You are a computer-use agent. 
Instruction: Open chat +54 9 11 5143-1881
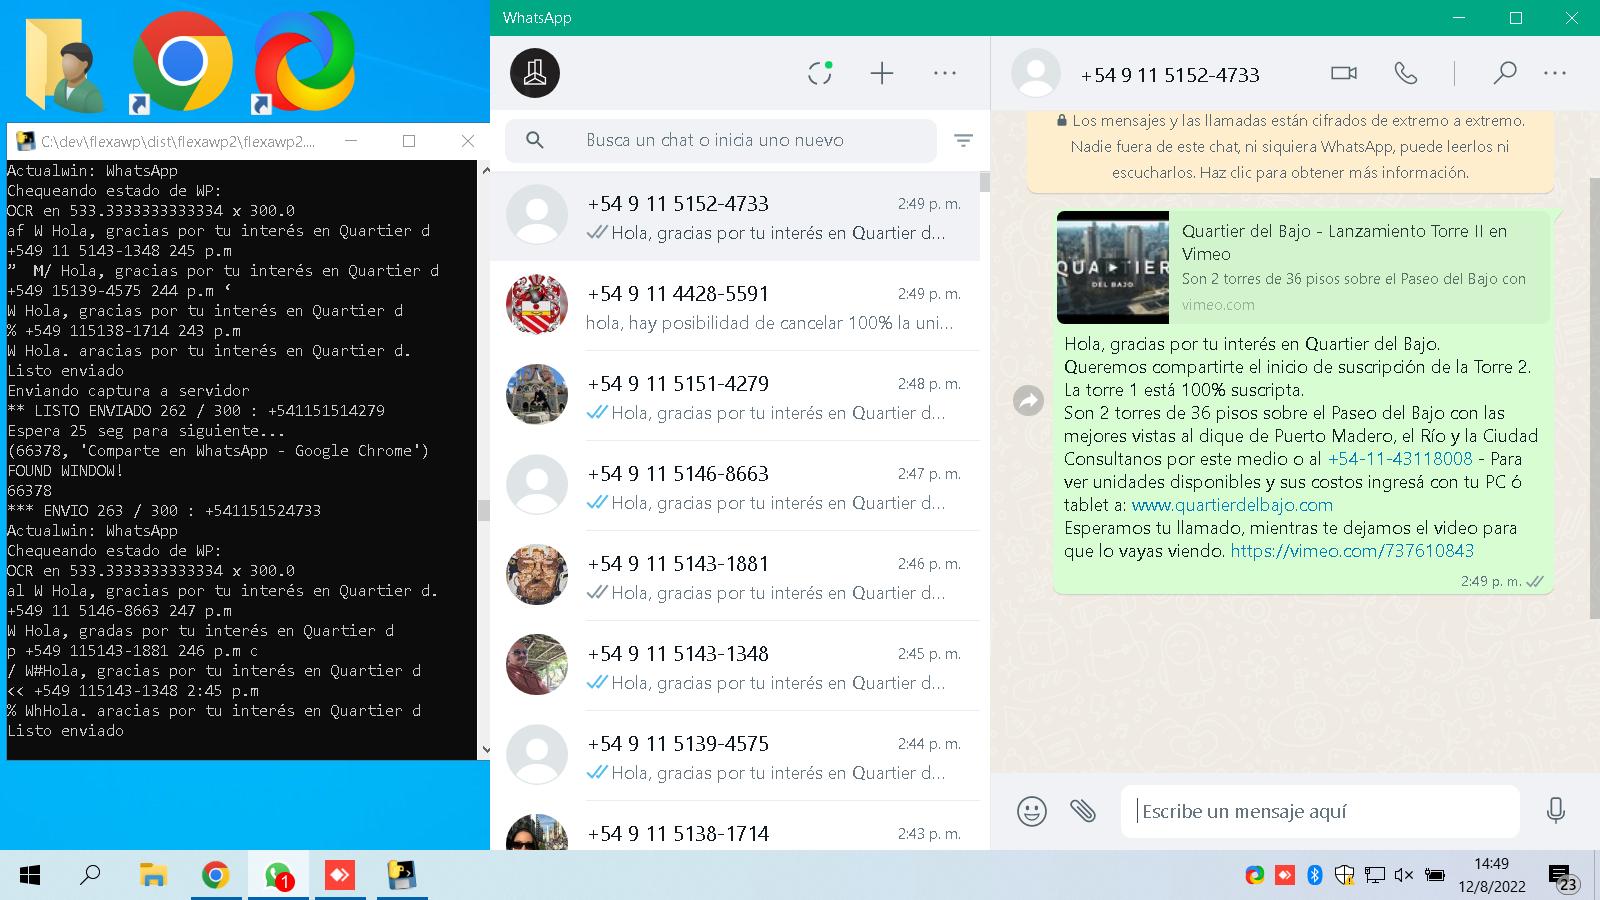[x=735, y=576]
